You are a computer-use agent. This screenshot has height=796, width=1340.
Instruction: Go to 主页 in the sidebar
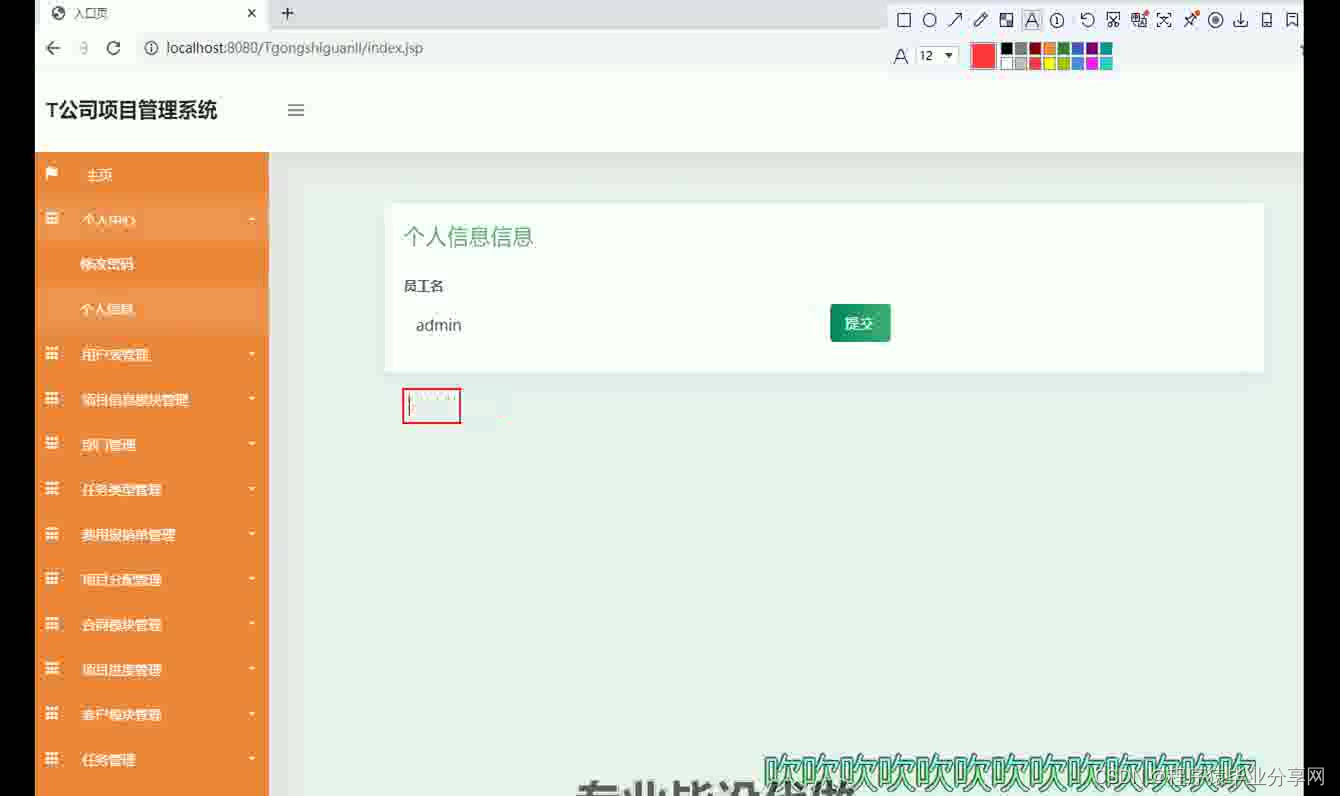[x=152, y=175]
